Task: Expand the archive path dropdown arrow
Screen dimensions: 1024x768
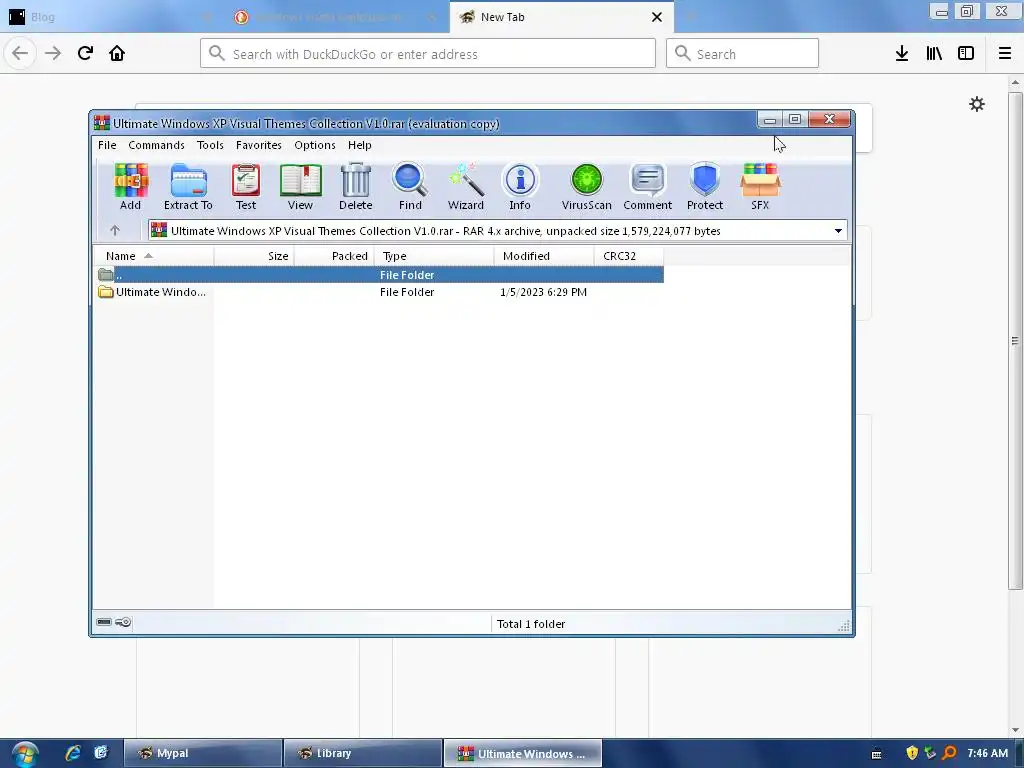Action: 838,231
